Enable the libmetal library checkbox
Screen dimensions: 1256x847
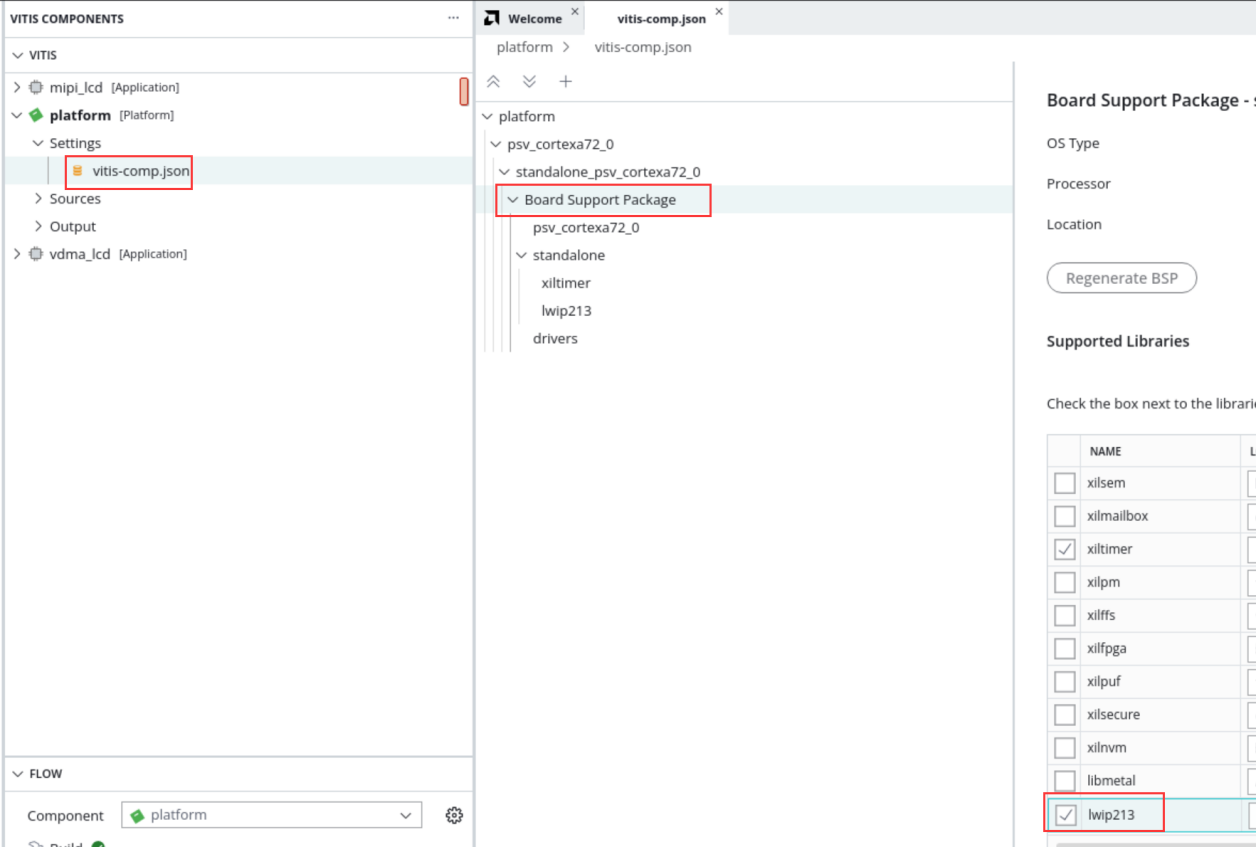point(1065,780)
